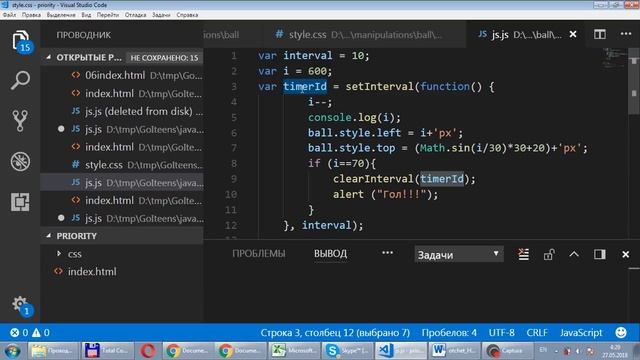Open the Total Commander taskbar button
640x360 pixels.
107,351
